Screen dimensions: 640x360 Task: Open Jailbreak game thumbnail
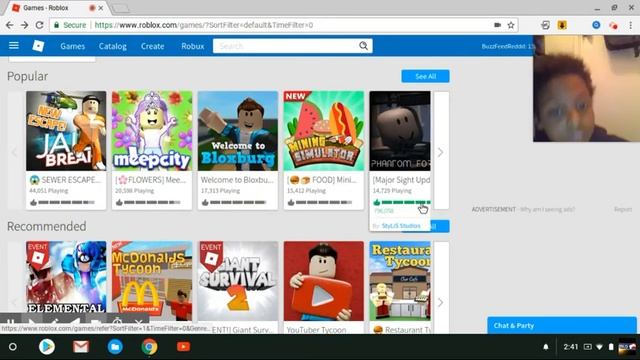click(x=66, y=131)
